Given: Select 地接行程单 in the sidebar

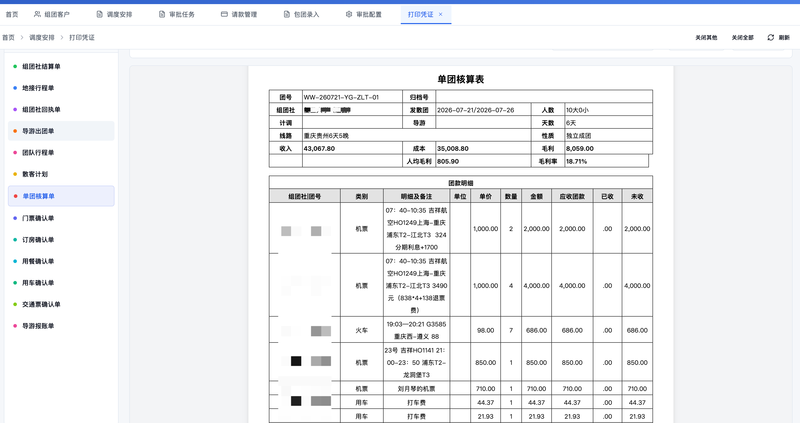Looking at the screenshot, I should tap(61, 88).
